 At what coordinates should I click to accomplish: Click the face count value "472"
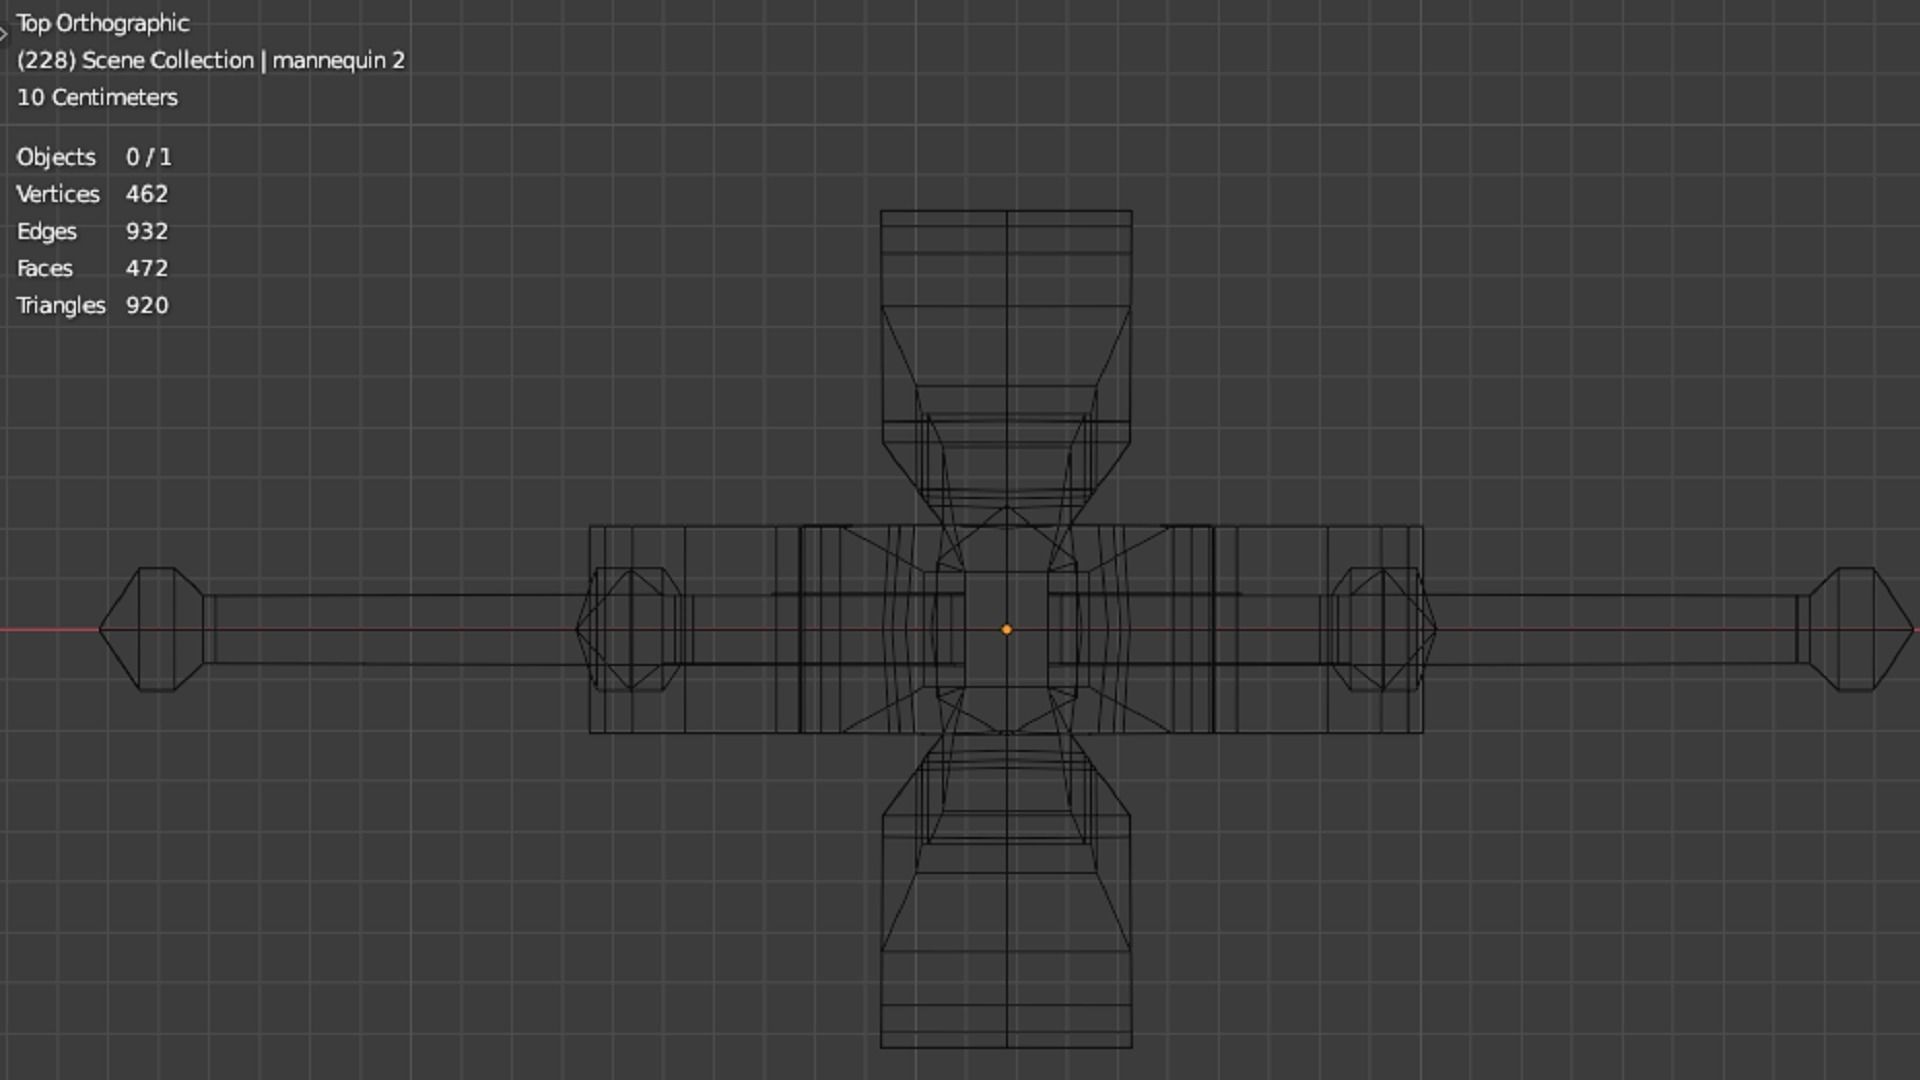[x=147, y=268]
